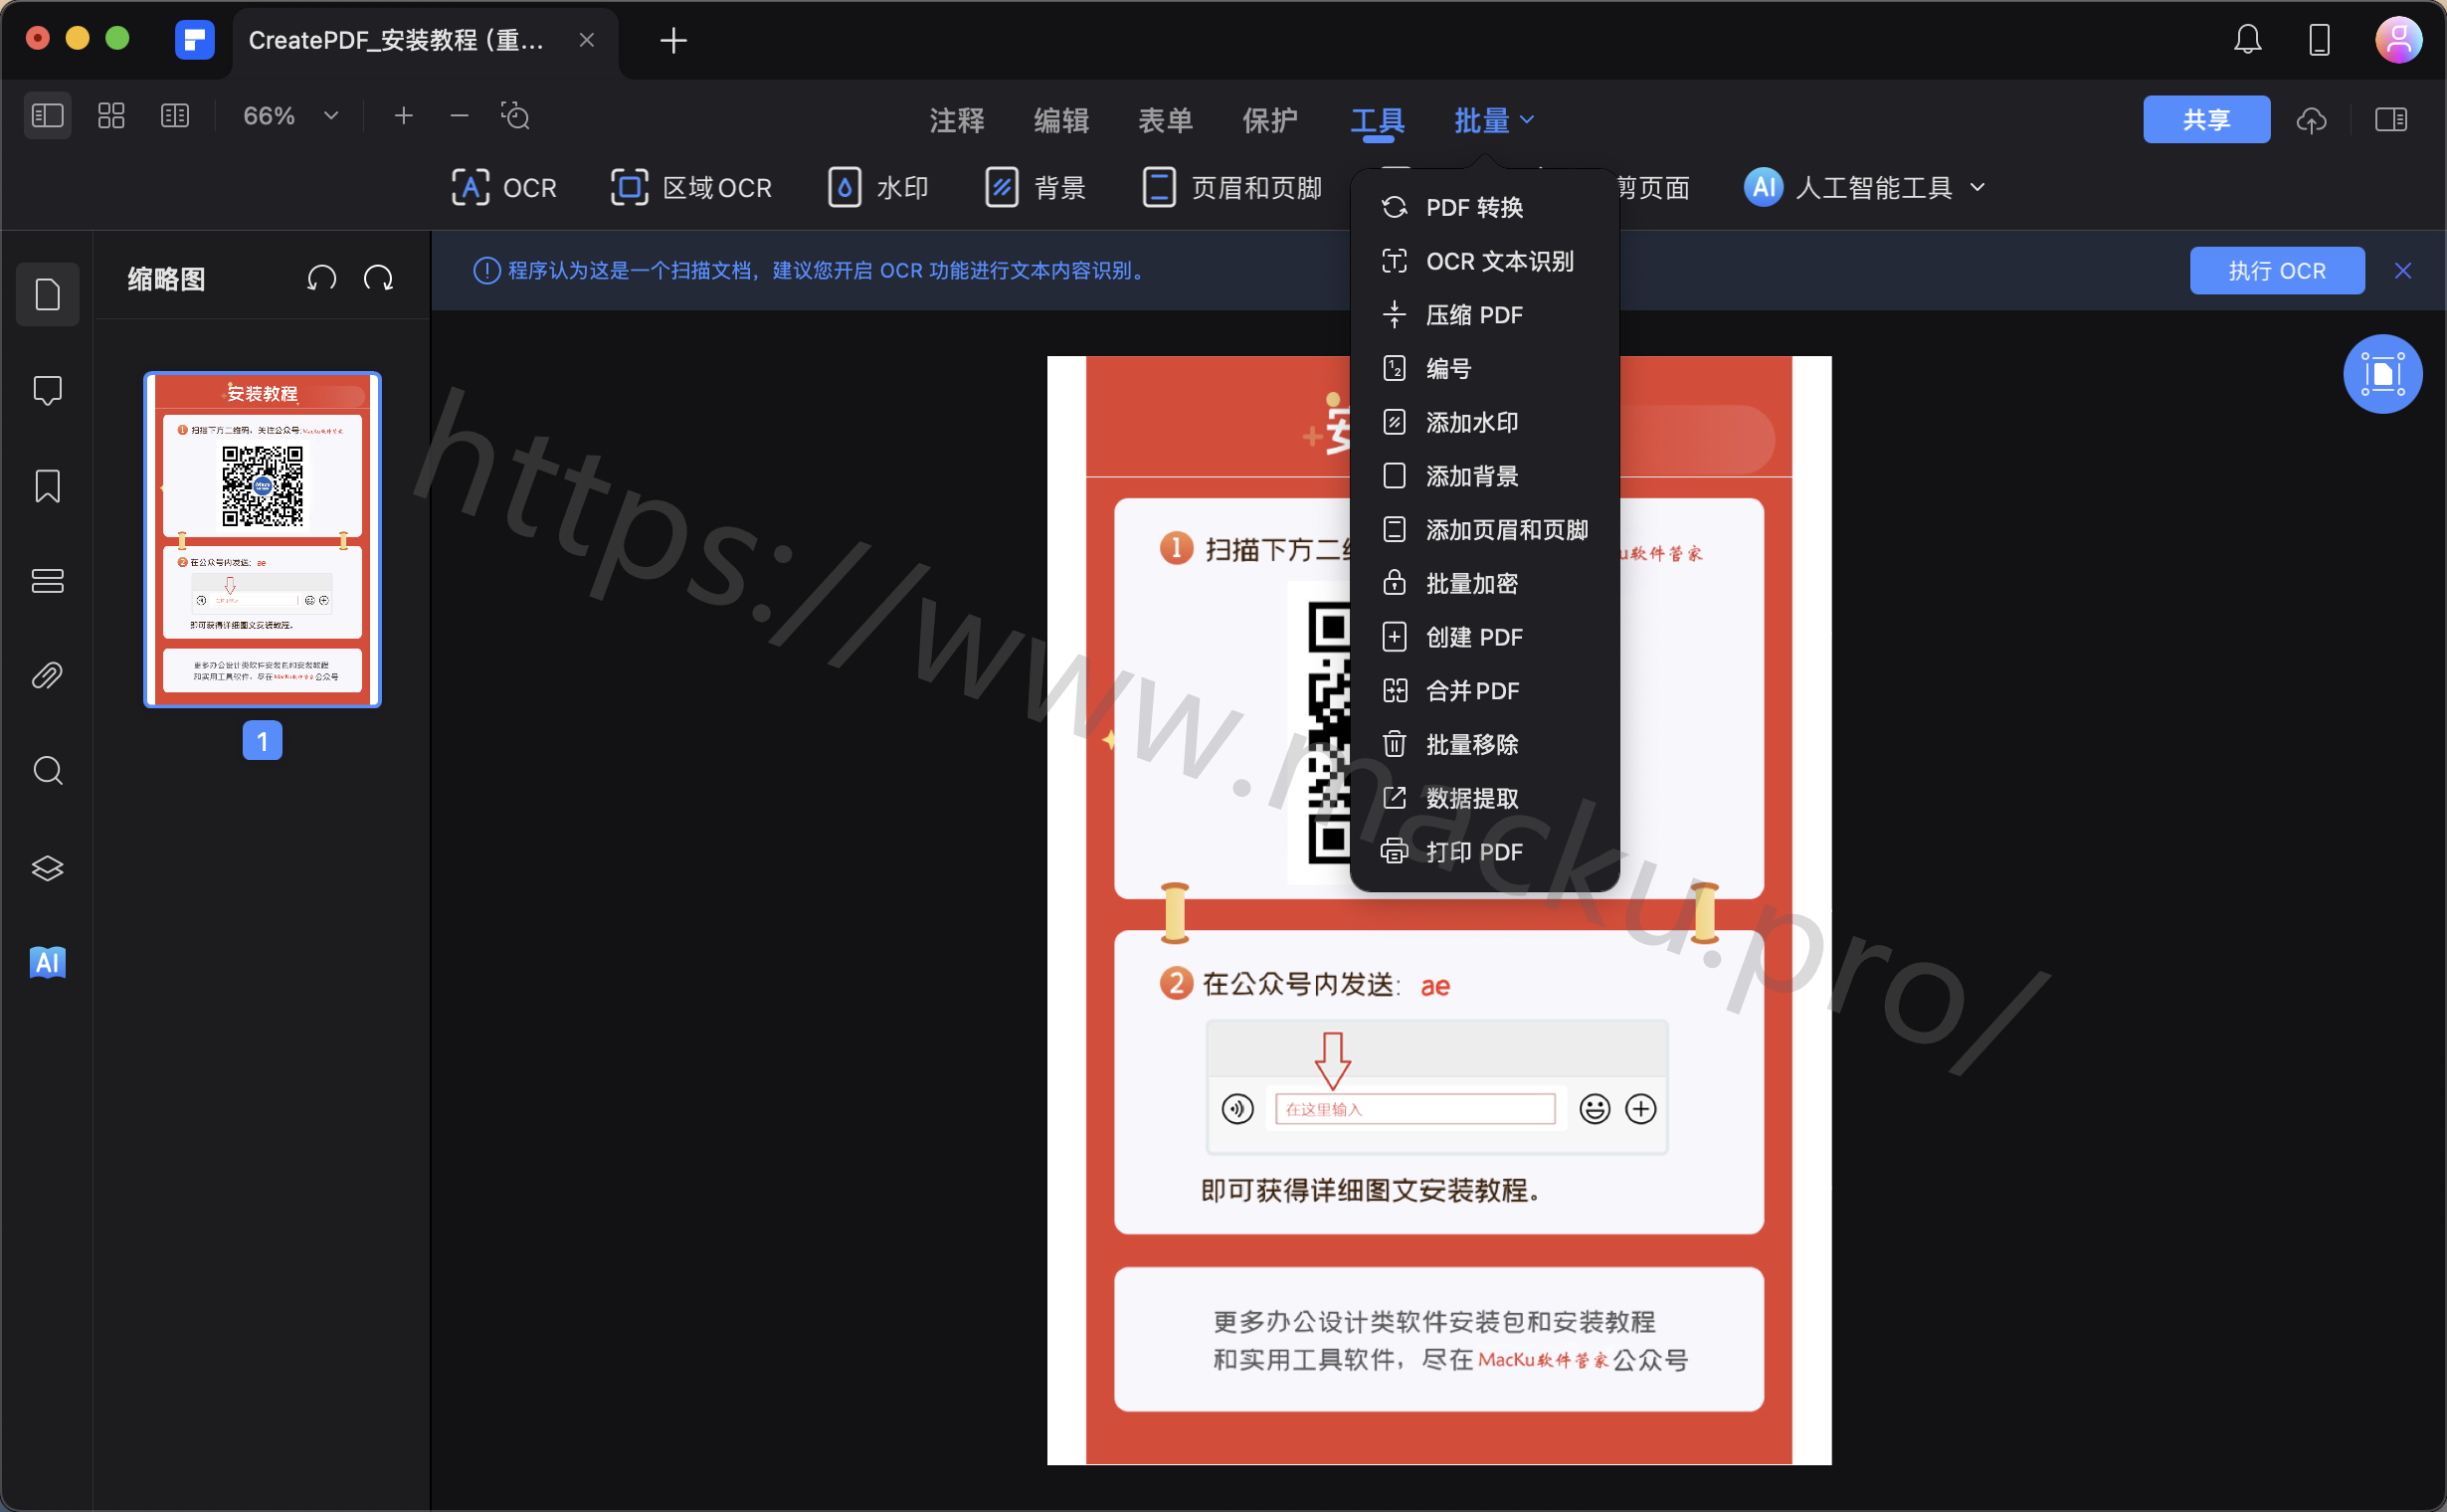Open the 注释 tab

957,120
